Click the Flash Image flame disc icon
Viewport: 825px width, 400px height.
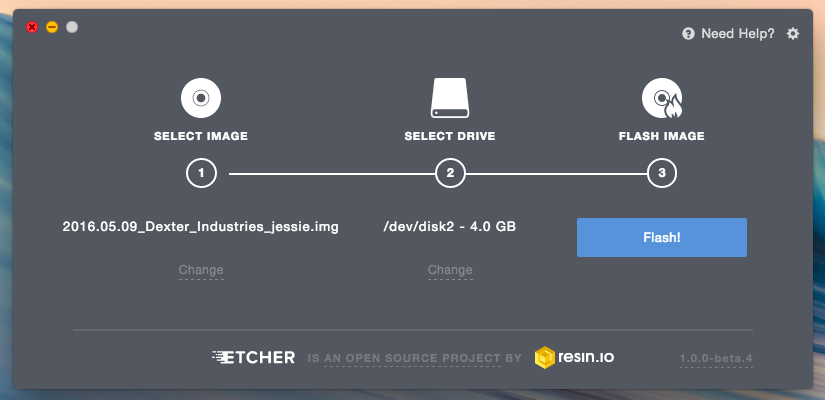point(662,98)
